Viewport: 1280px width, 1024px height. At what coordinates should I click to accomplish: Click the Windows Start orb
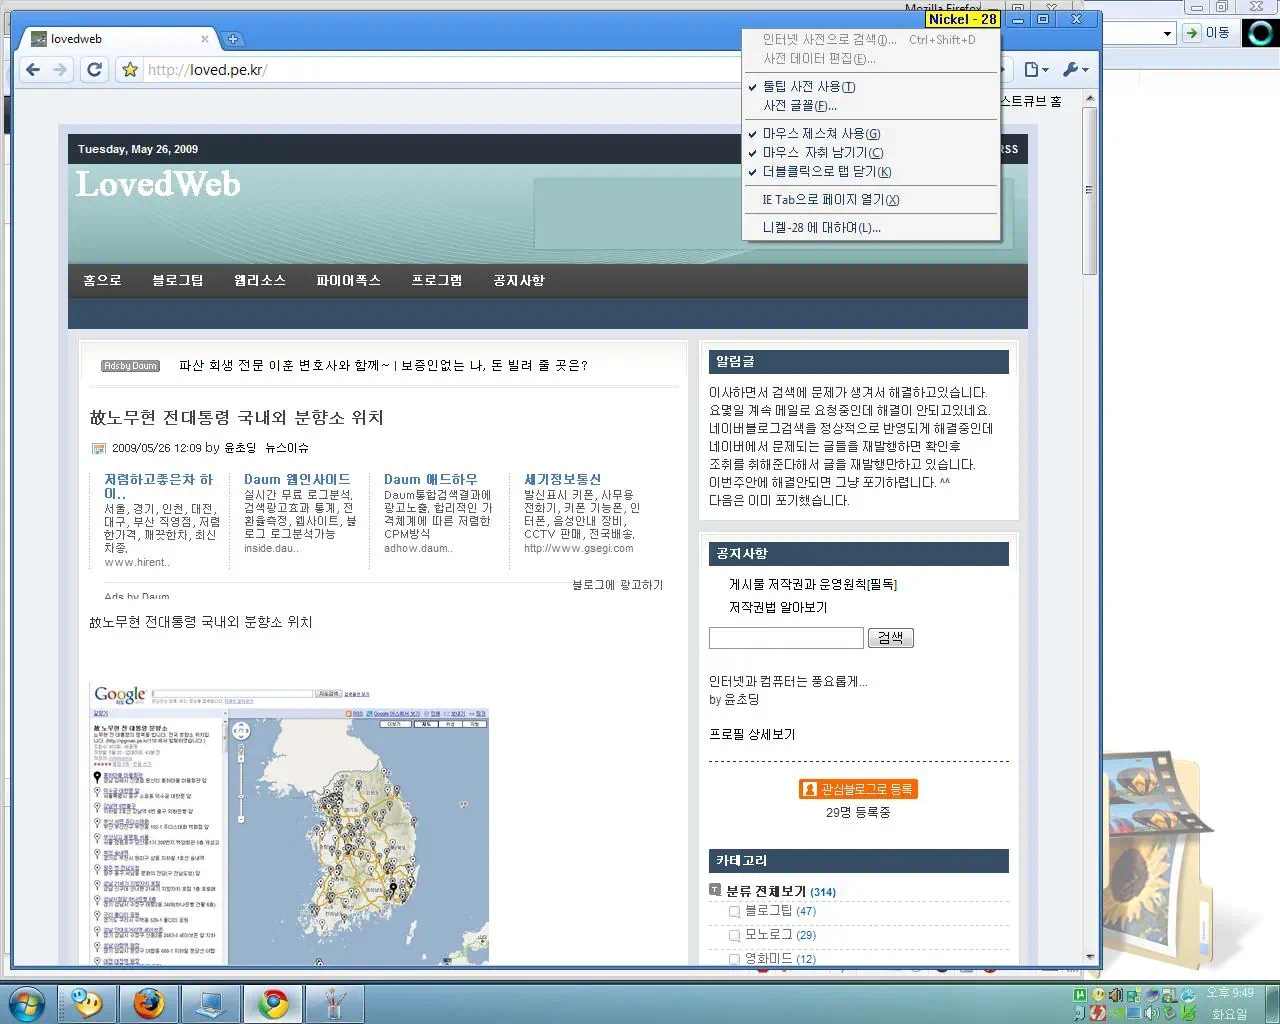[27, 1002]
